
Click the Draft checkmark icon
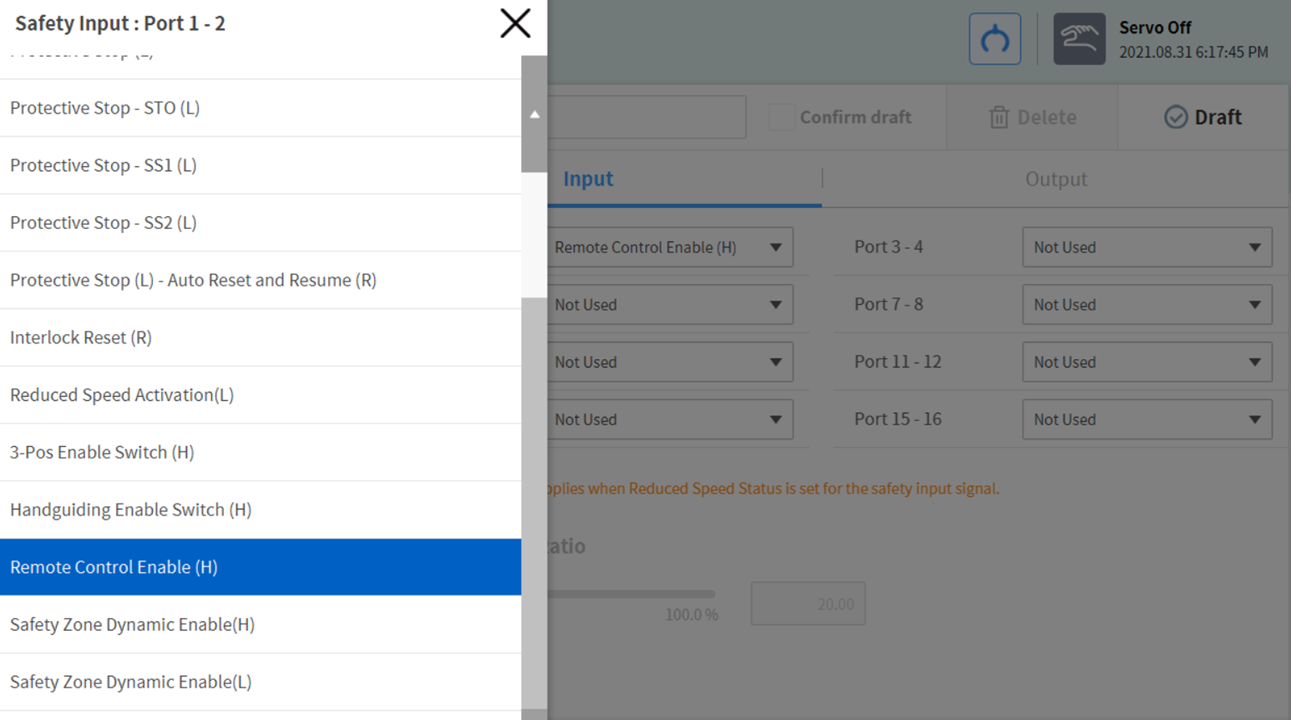pyautogui.click(x=1175, y=118)
